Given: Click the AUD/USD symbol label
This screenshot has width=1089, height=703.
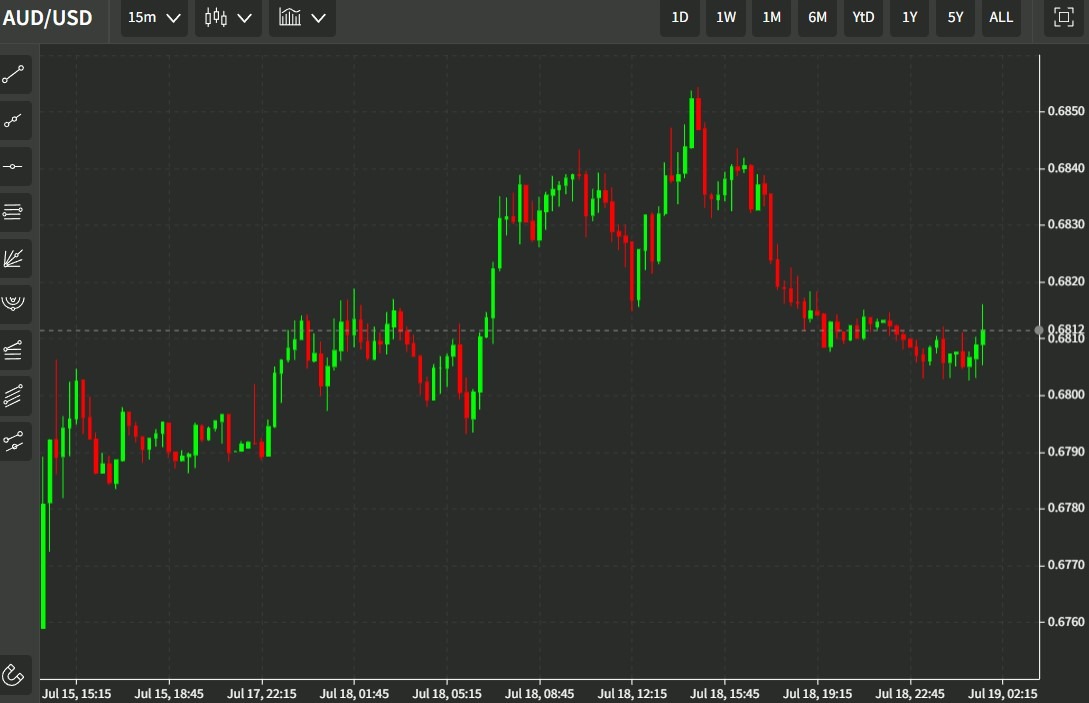Looking at the screenshot, I should point(47,17).
